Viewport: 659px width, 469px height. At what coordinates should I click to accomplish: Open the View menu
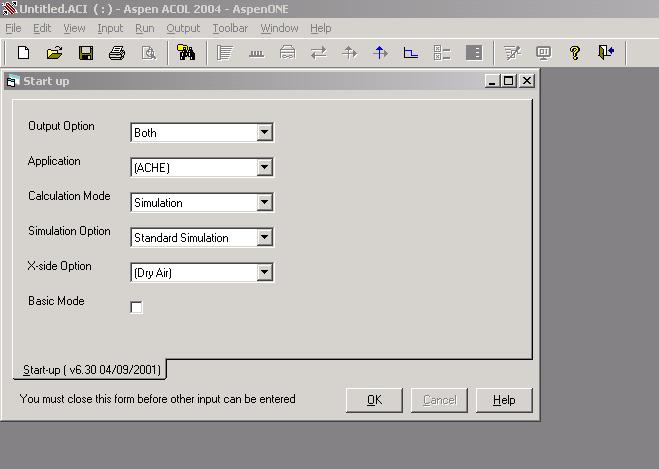coord(74,28)
